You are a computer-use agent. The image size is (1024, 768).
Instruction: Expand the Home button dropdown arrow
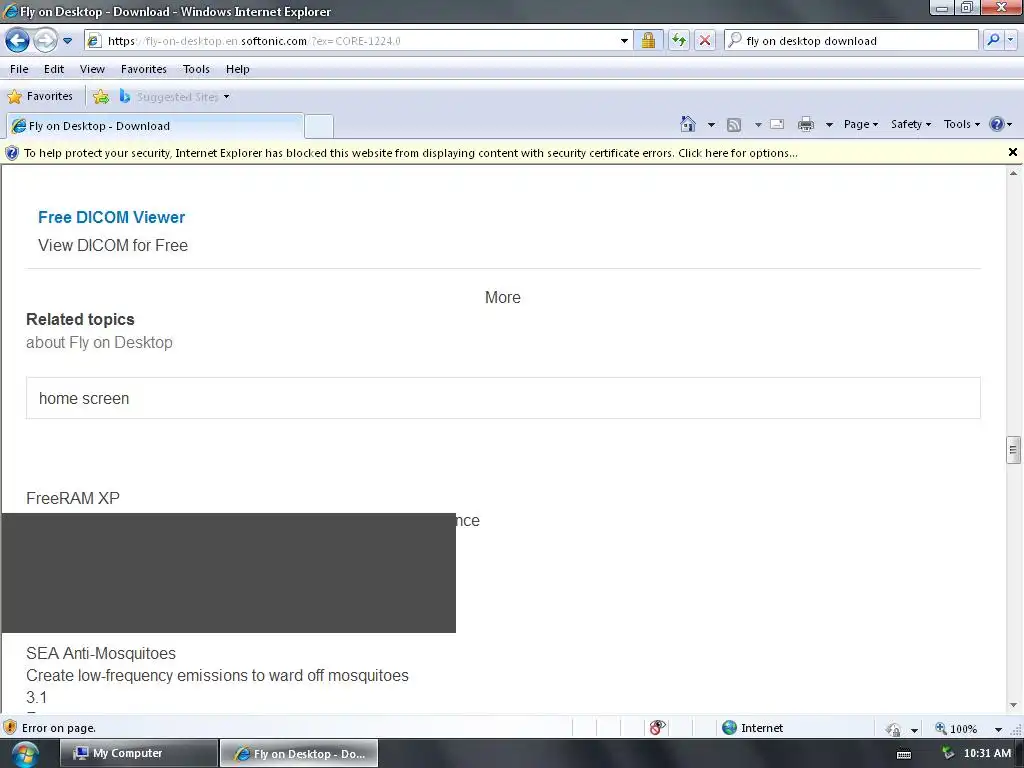(x=711, y=124)
